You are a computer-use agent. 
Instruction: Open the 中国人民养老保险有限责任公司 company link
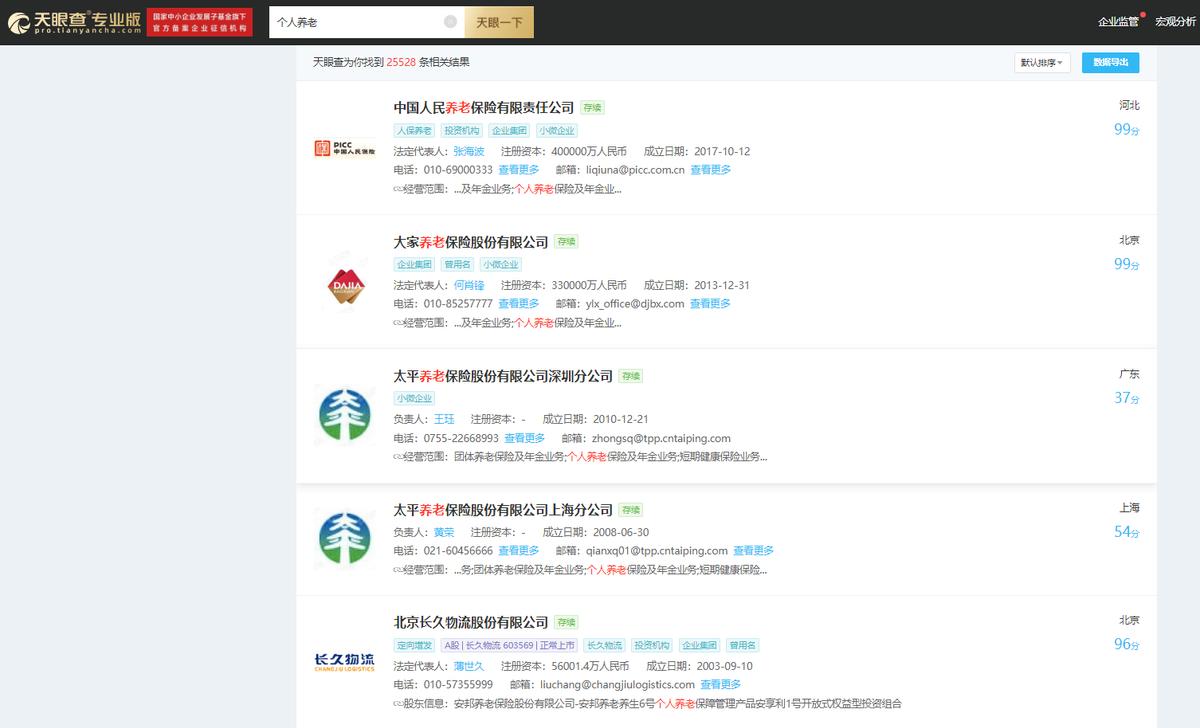483,108
